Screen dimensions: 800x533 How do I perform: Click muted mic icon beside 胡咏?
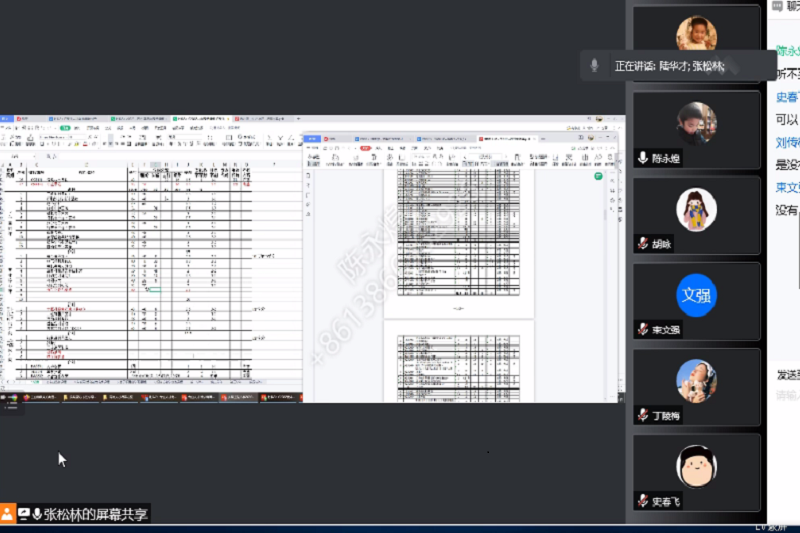point(642,244)
